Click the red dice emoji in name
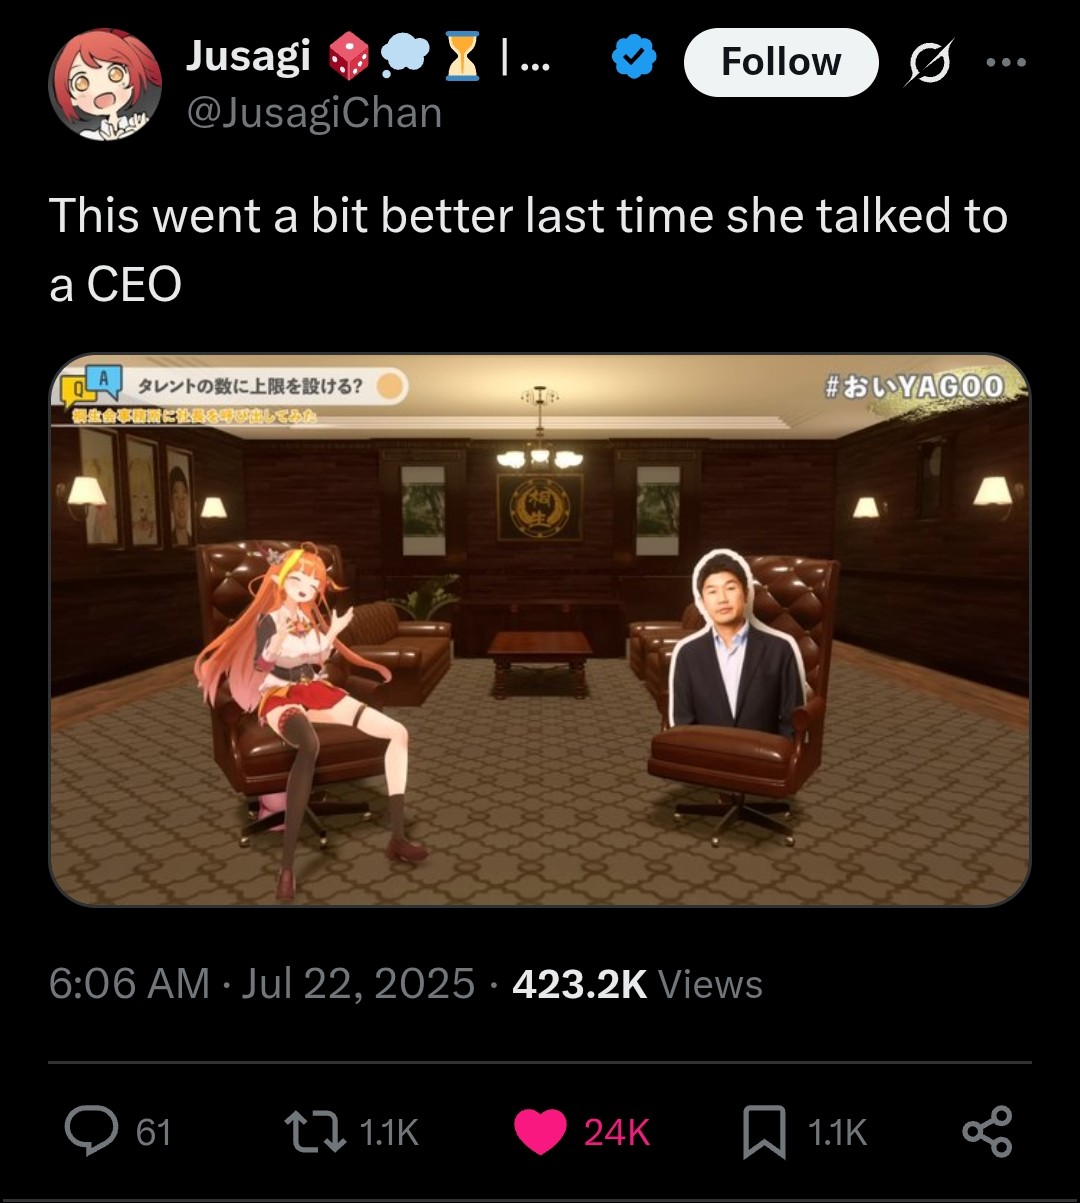The height and width of the screenshot is (1203, 1080). [x=345, y=57]
